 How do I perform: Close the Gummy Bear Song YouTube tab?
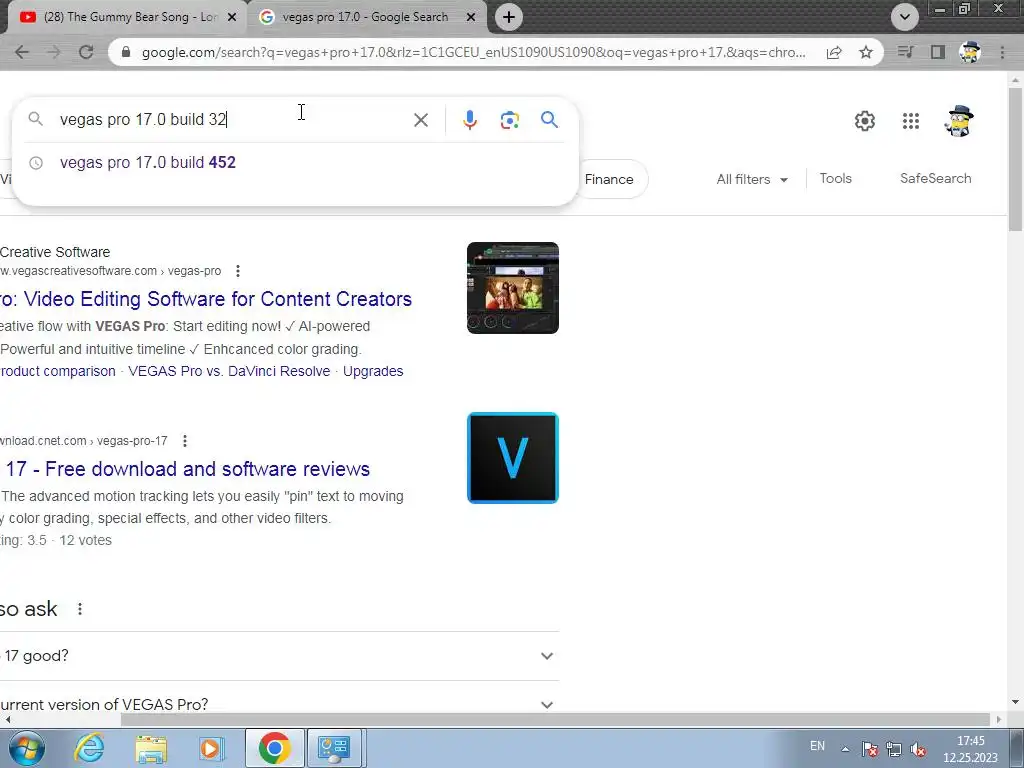pos(232,17)
